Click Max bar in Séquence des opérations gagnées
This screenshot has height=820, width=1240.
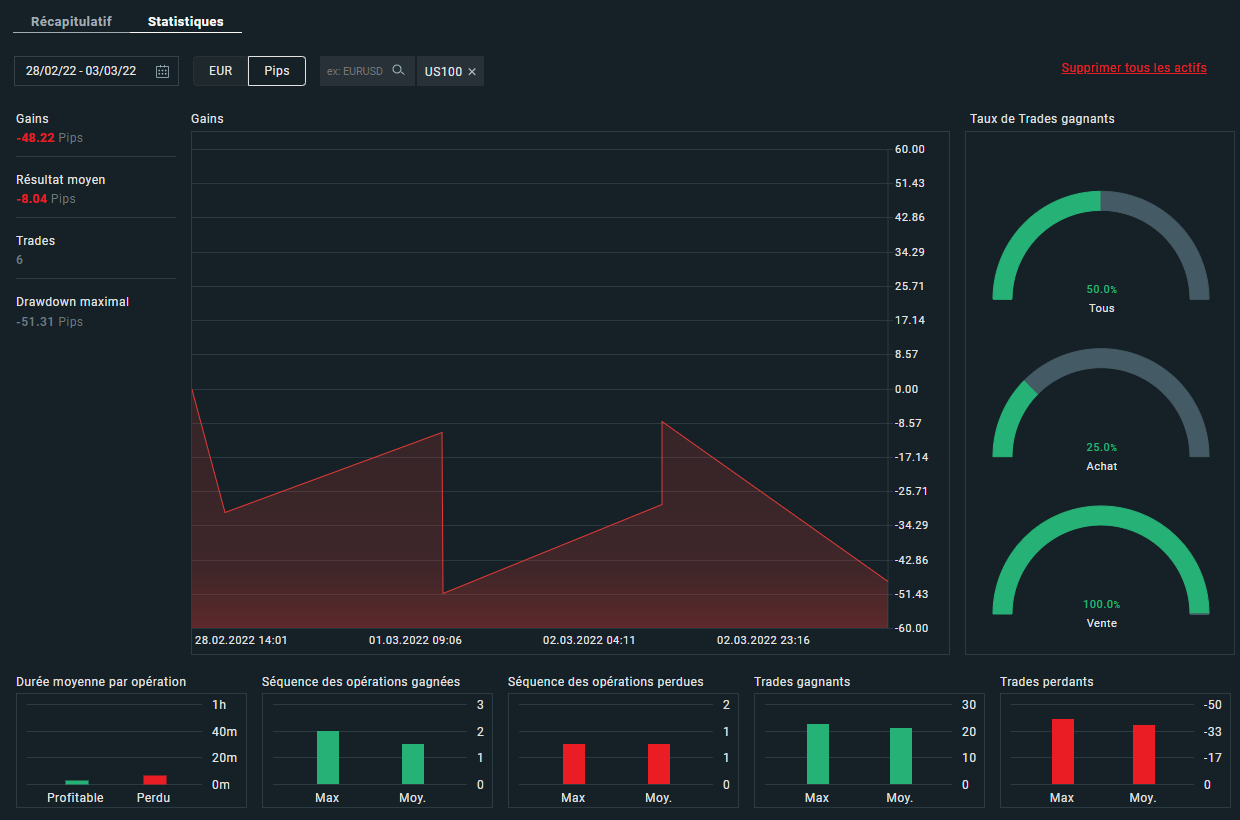click(x=328, y=757)
